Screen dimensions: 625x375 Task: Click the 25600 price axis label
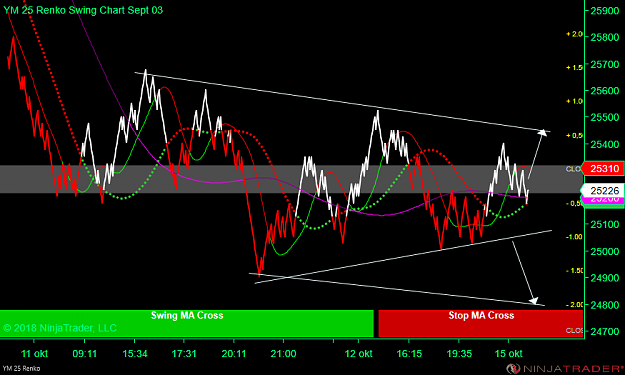[x=605, y=91]
